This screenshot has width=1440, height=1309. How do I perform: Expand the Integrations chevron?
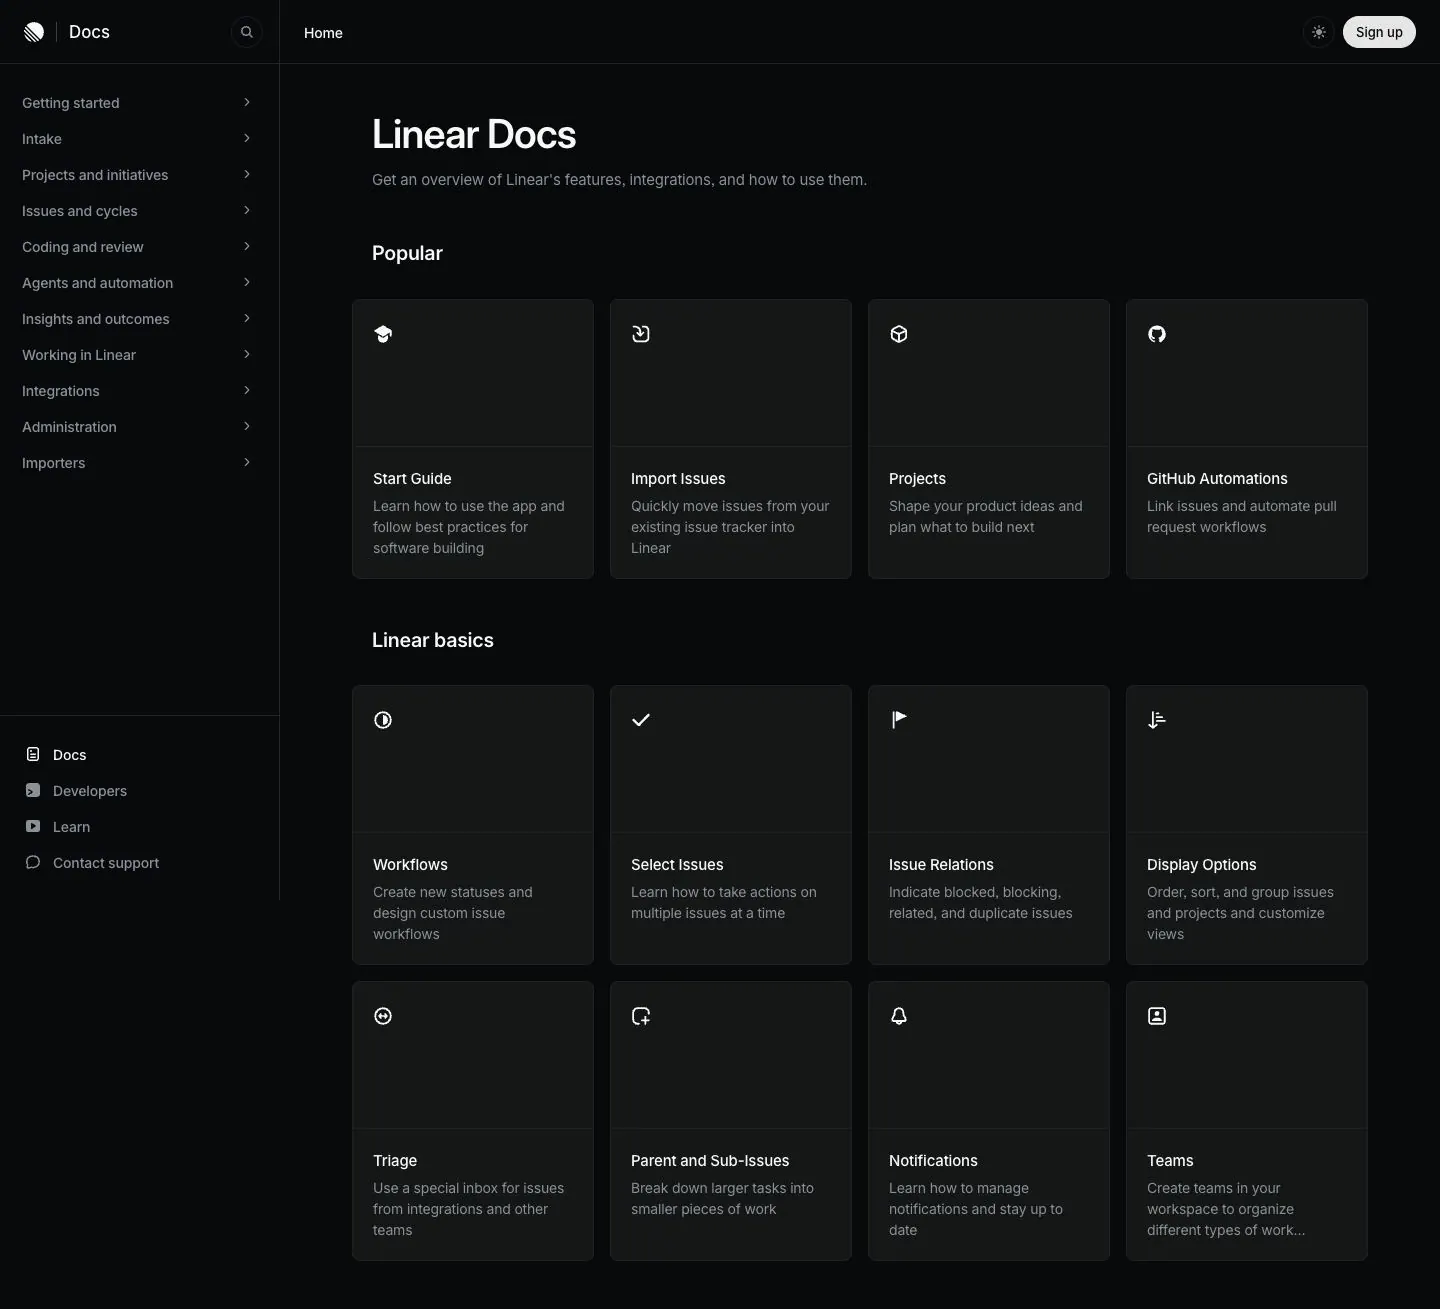tap(247, 390)
